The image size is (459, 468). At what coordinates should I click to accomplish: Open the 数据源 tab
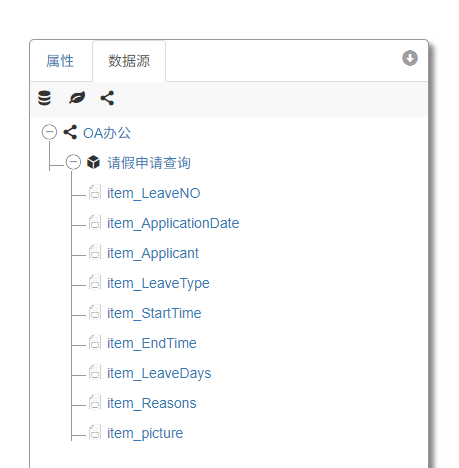pos(129,61)
